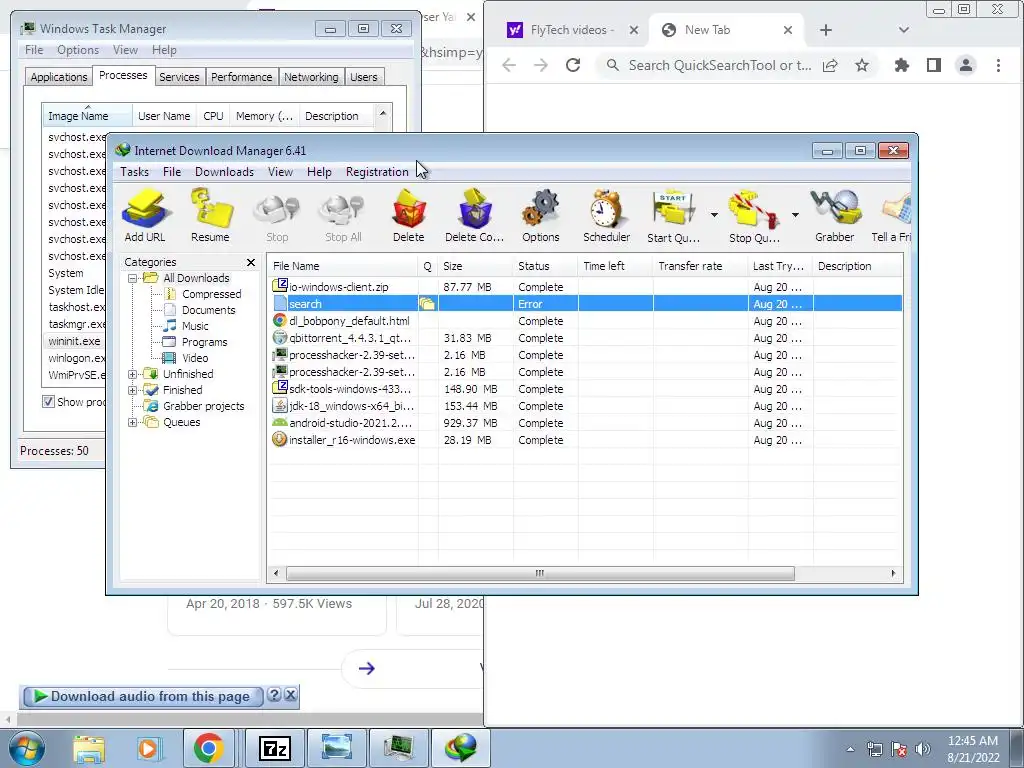Select Grabber projects tree item
Image resolution: width=1024 pixels, height=768 pixels.
coord(203,406)
